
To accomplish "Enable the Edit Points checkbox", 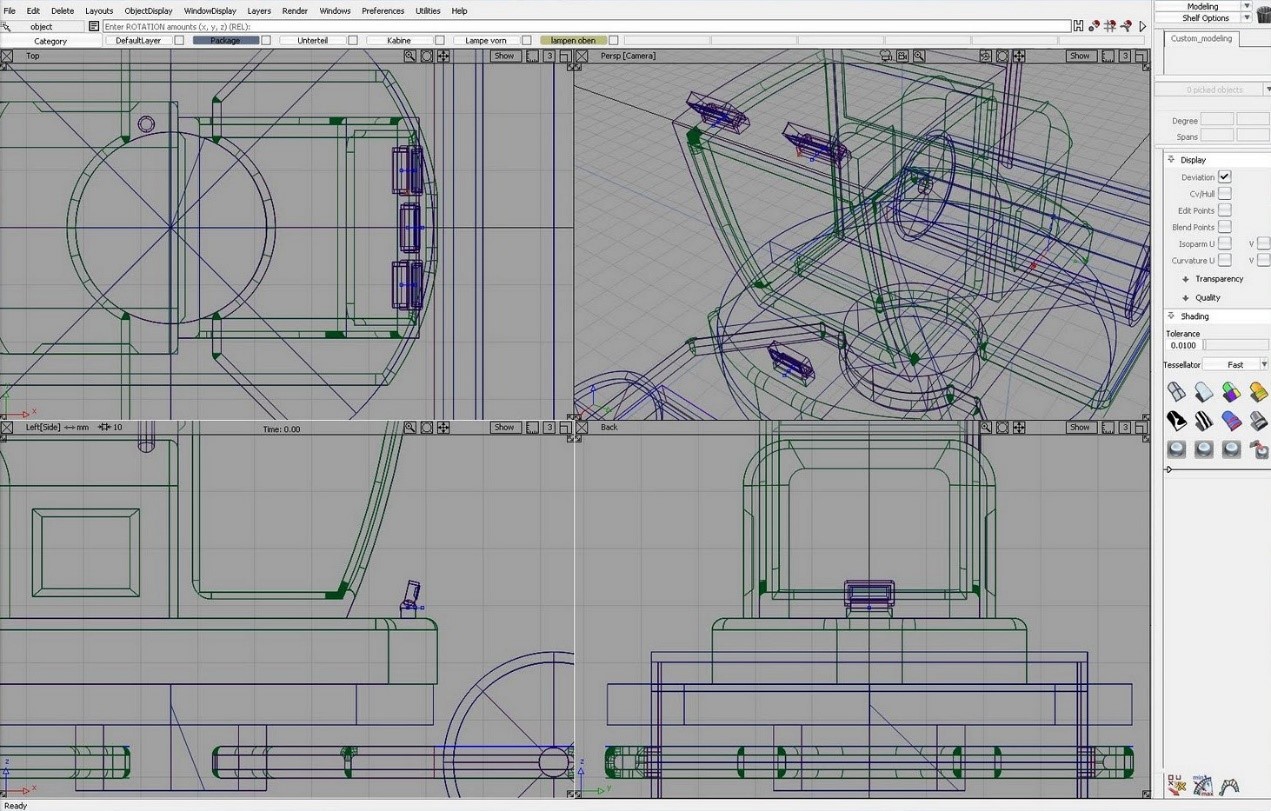I will point(1224,210).
